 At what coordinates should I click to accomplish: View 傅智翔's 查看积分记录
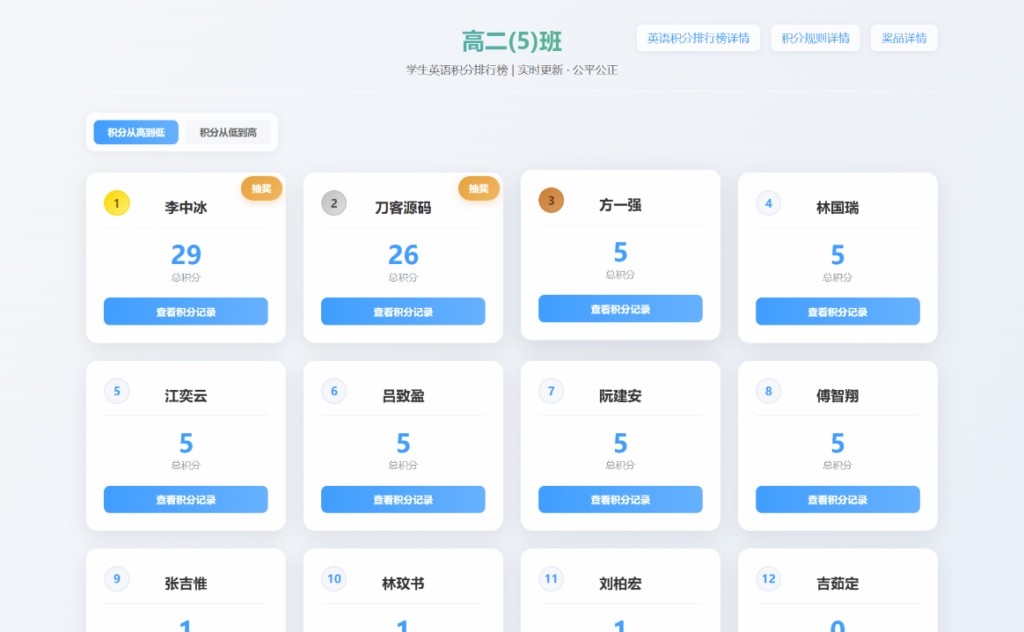pyautogui.click(x=838, y=499)
